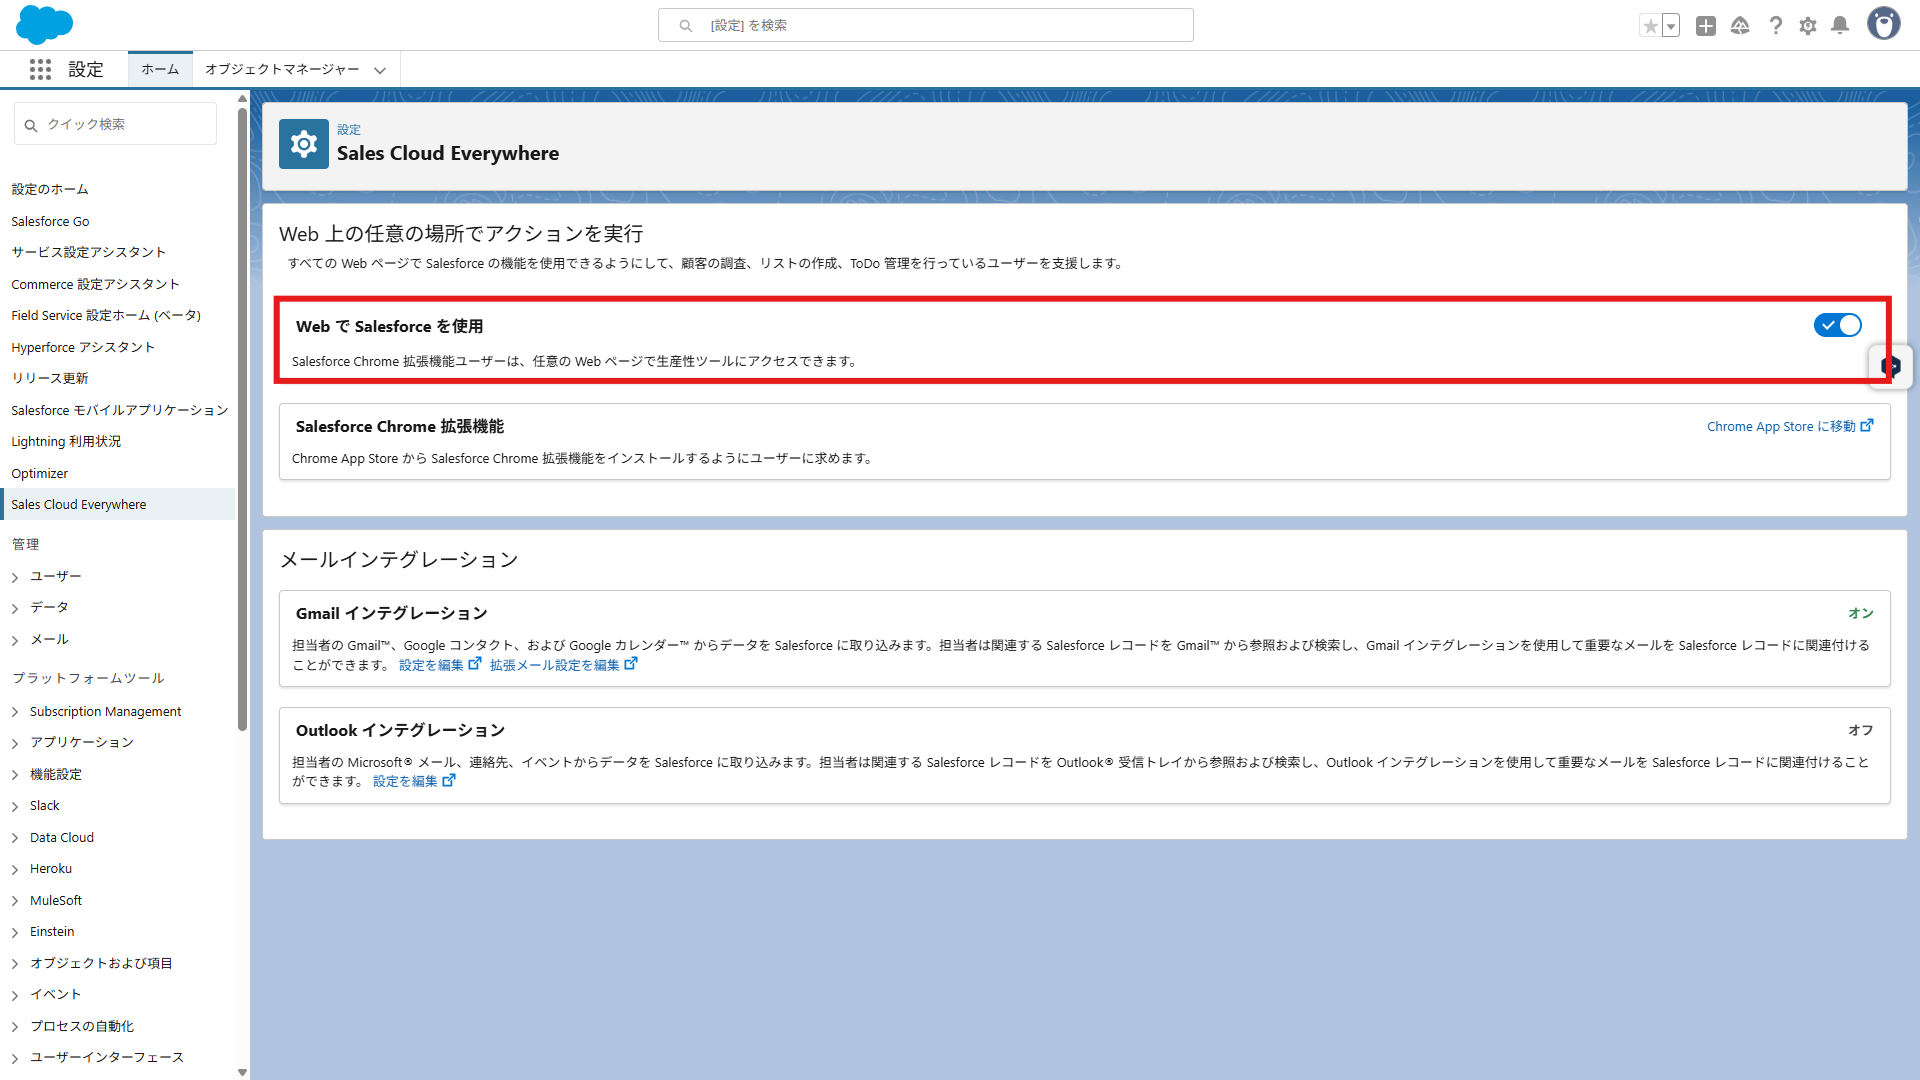Image resolution: width=1920 pixels, height=1080 pixels.
Task: Expand the ユーザーインターフェース tree node
Action: pos(15,1058)
